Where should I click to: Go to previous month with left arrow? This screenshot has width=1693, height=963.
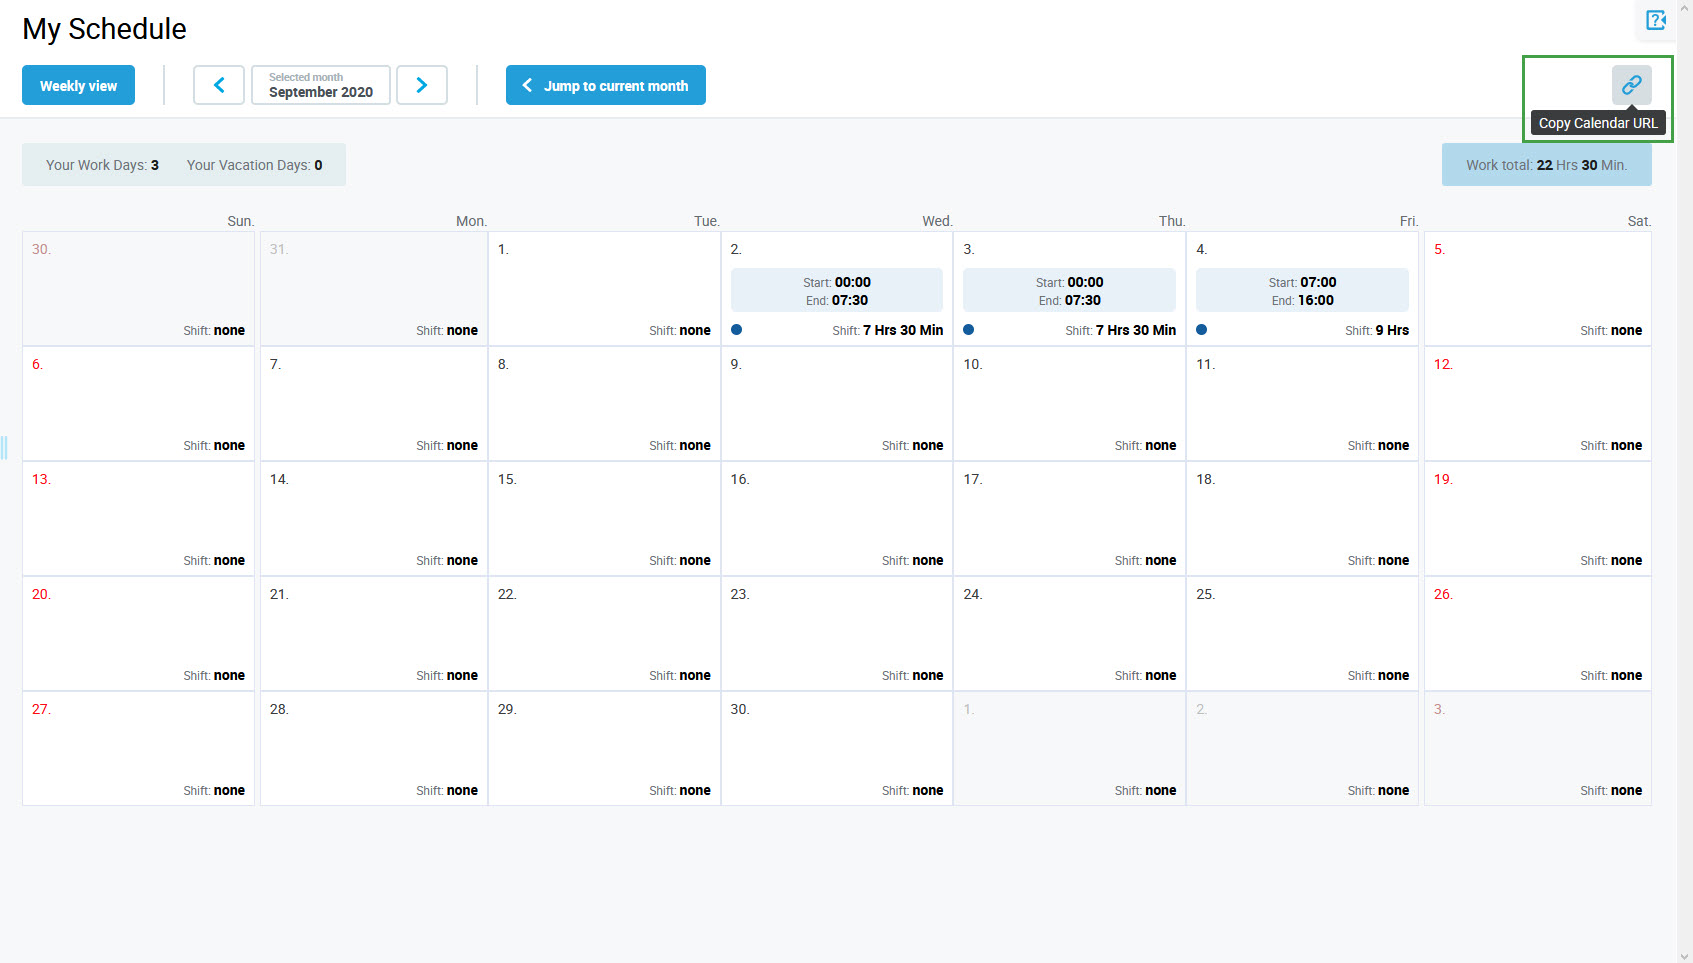tap(219, 85)
